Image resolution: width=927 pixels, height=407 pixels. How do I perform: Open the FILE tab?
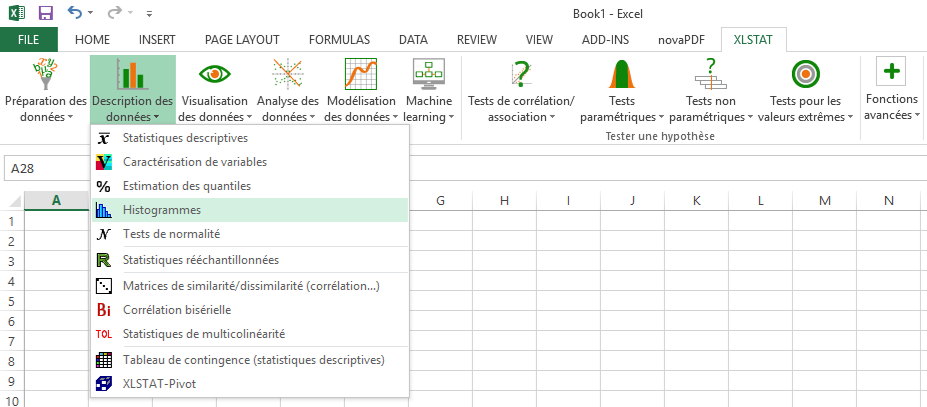pyautogui.click(x=29, y=39)
